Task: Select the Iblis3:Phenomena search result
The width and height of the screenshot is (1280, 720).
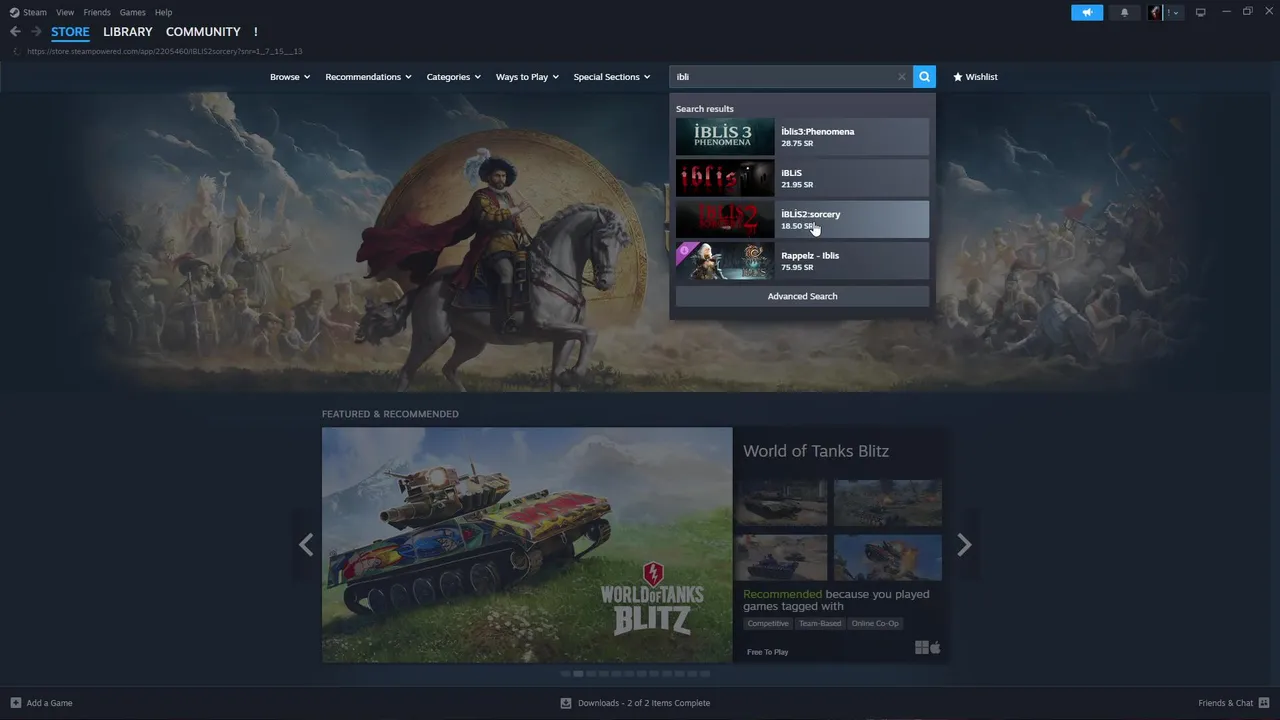Action: (802, 137)
